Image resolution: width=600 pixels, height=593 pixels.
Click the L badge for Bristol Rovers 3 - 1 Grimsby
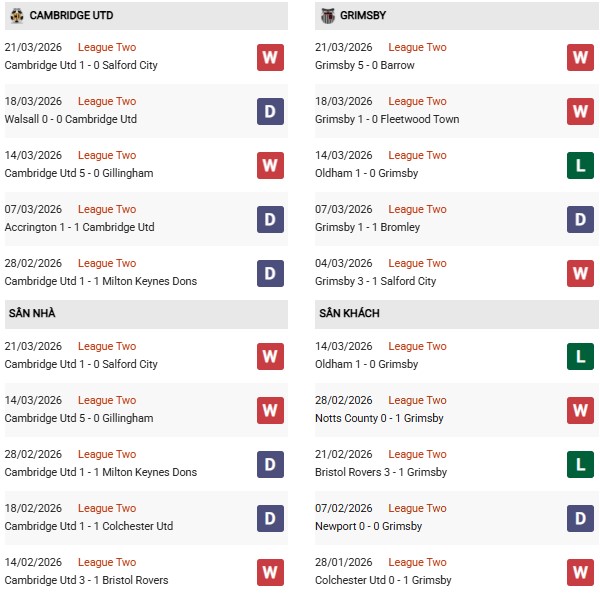[581, 464]
